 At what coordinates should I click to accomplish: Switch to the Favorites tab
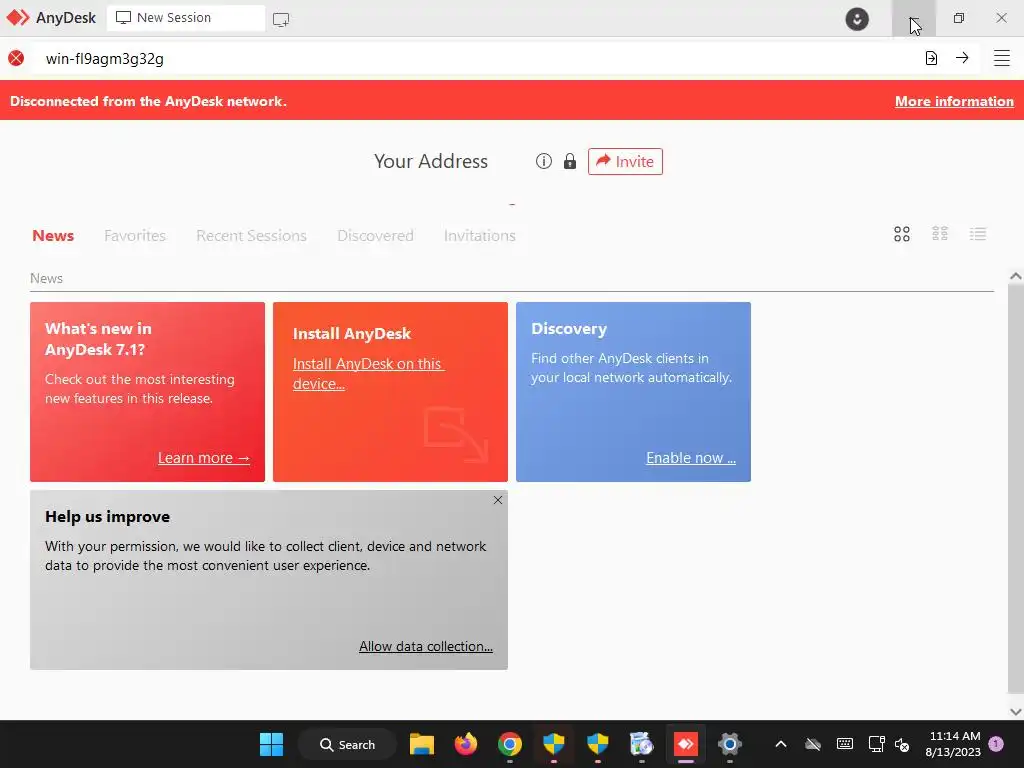[135, 235]
